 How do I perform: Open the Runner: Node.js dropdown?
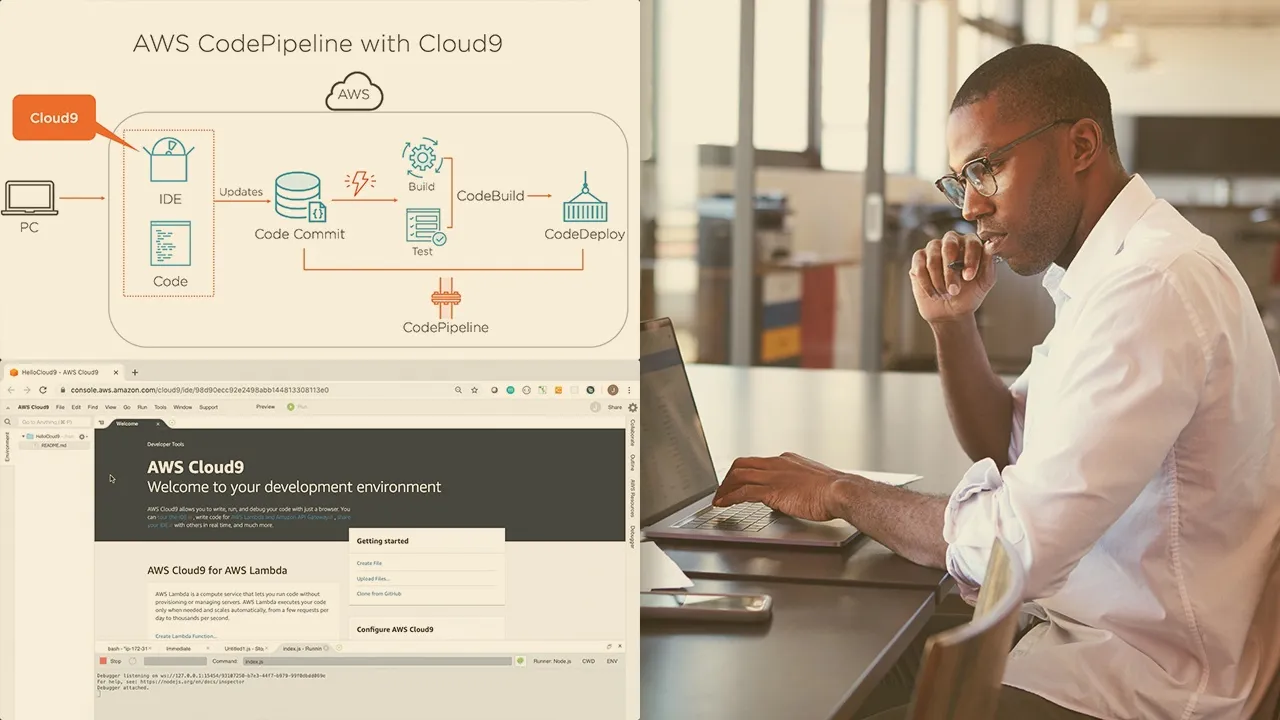click(551, 661)
